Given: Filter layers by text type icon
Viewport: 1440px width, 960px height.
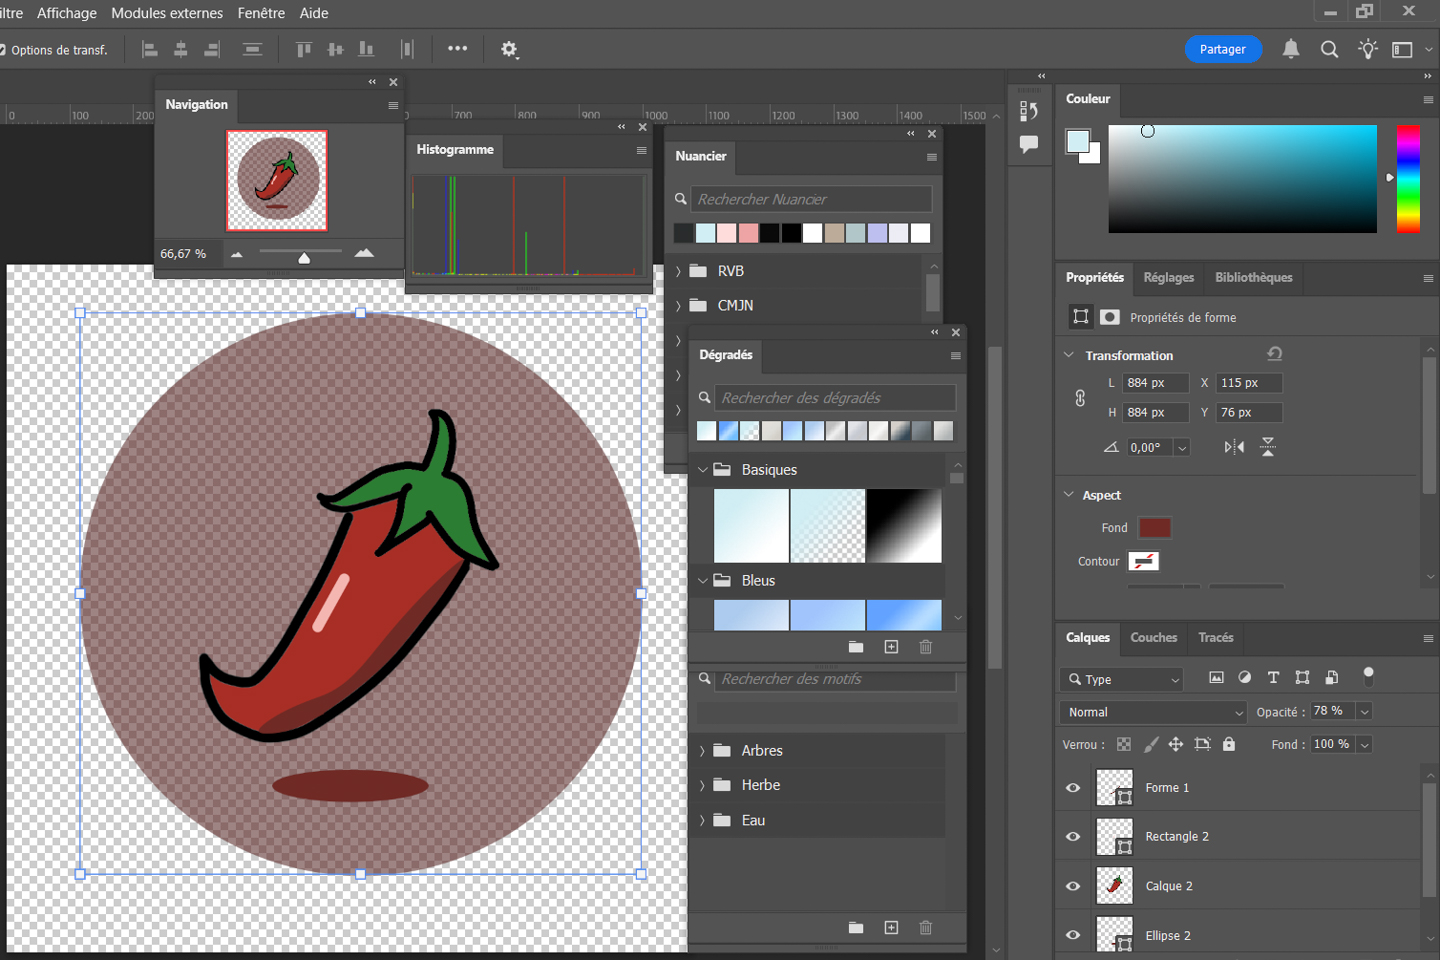Looking at the screenshot, I should [1273, 678].
